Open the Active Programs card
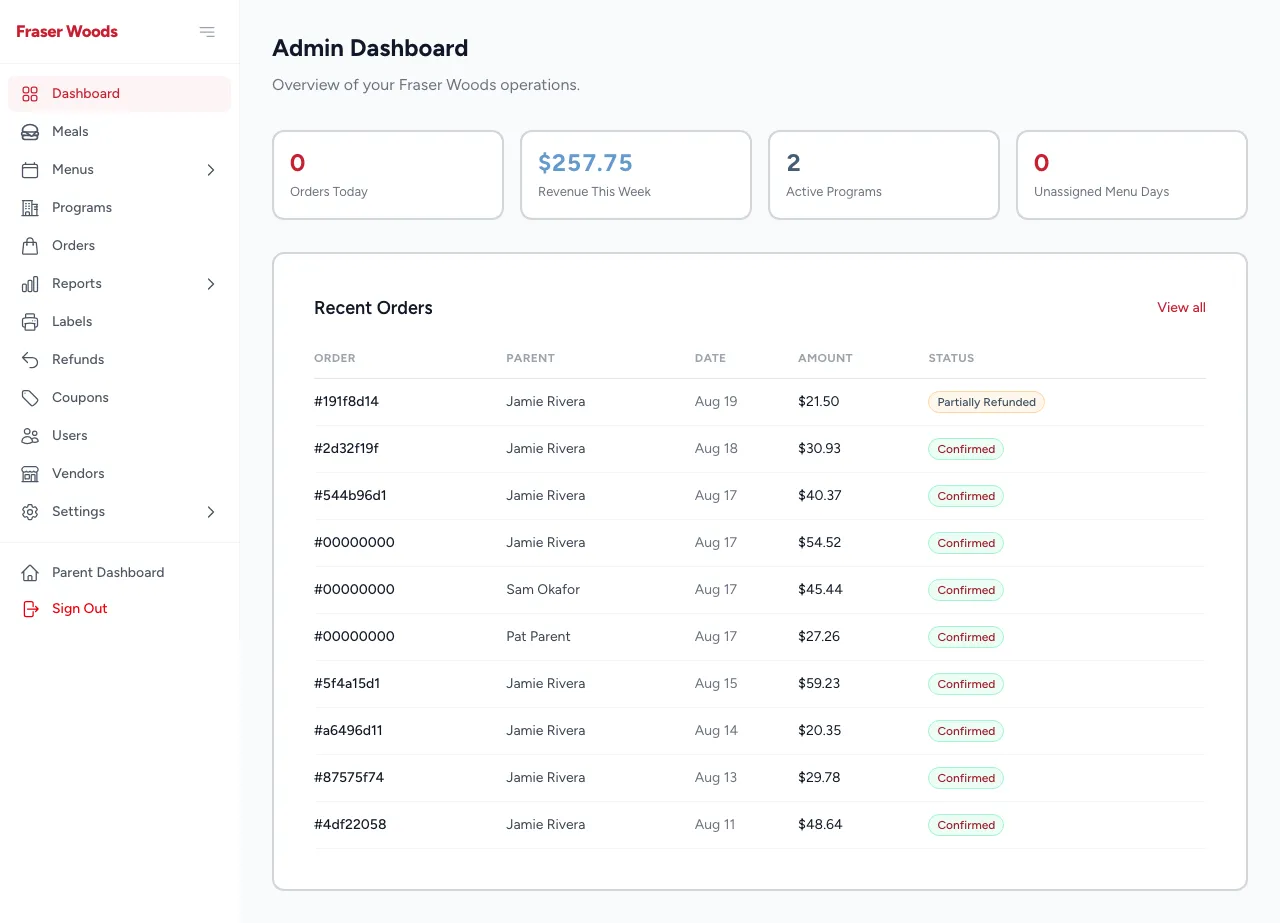1280x923 pixels. (884, 175)
